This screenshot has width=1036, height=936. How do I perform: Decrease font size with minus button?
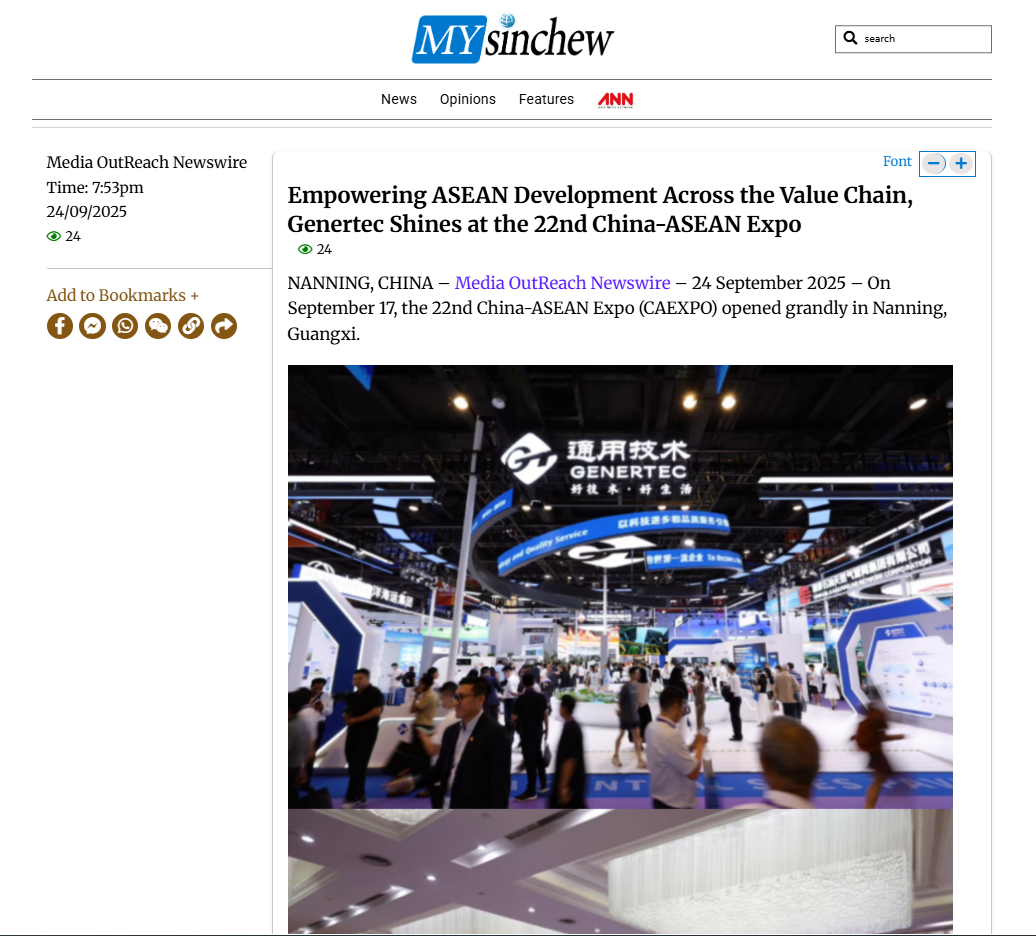click(x=934, y=163)
